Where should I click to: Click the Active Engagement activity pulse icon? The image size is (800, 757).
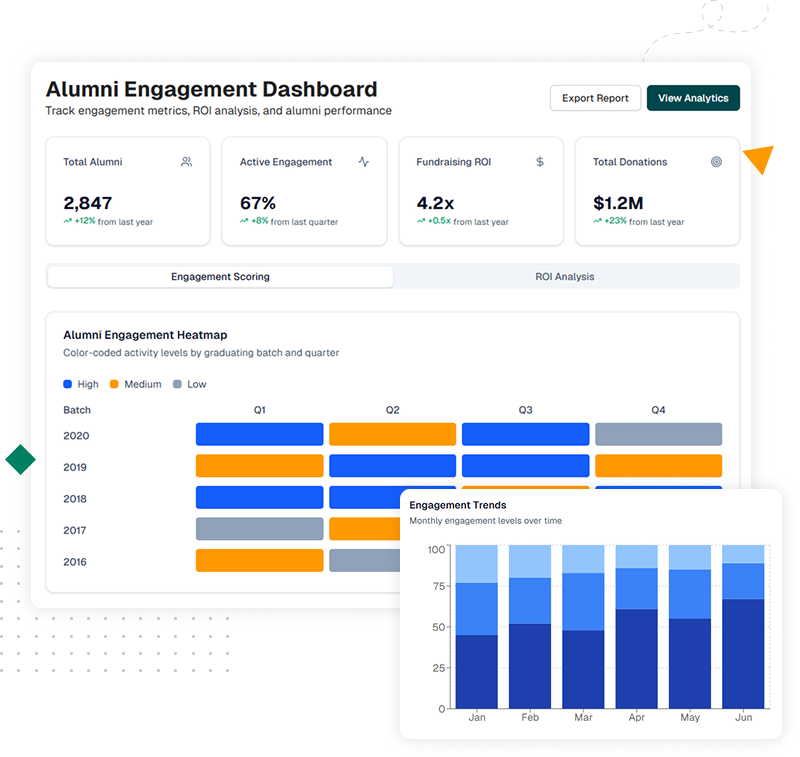tap(363, 161)
